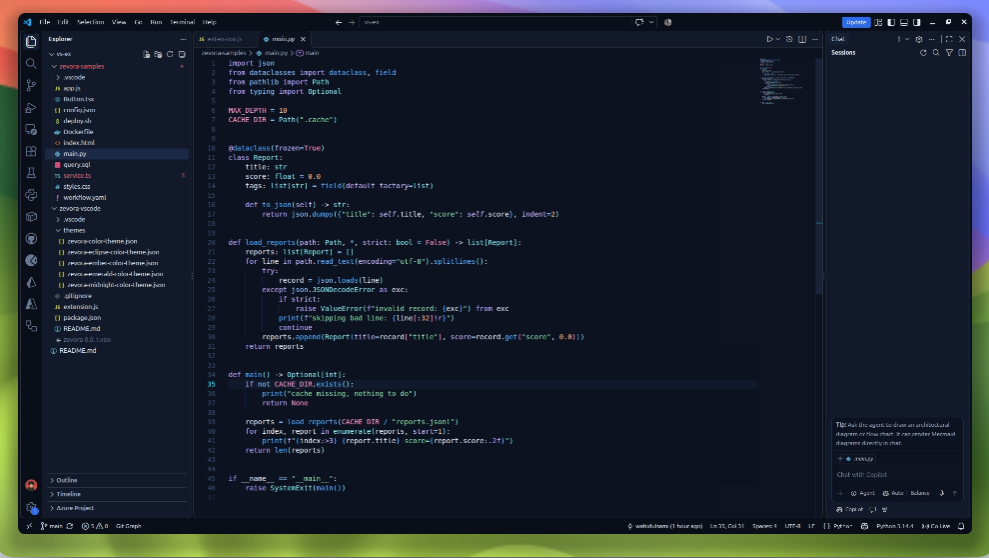Click the code minimap preview
This screenshot has width=989, height=558.
[781, 81]
